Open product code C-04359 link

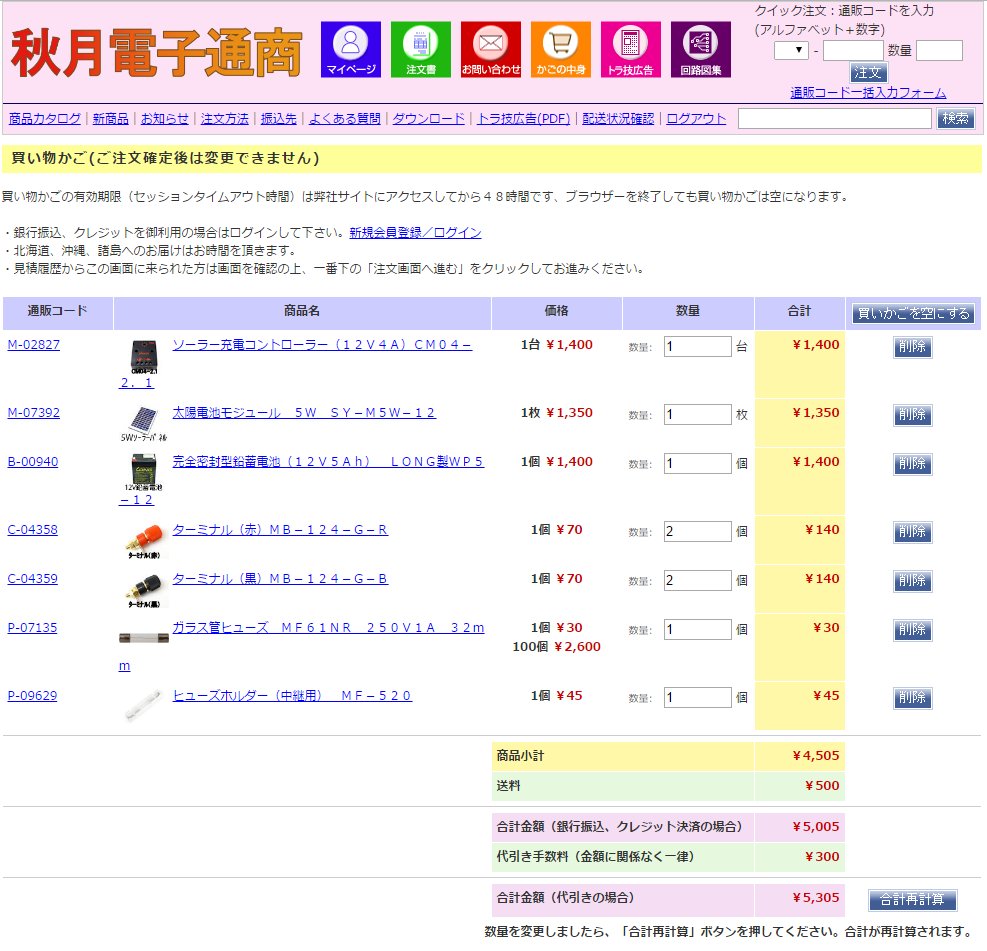pos(33,579)
